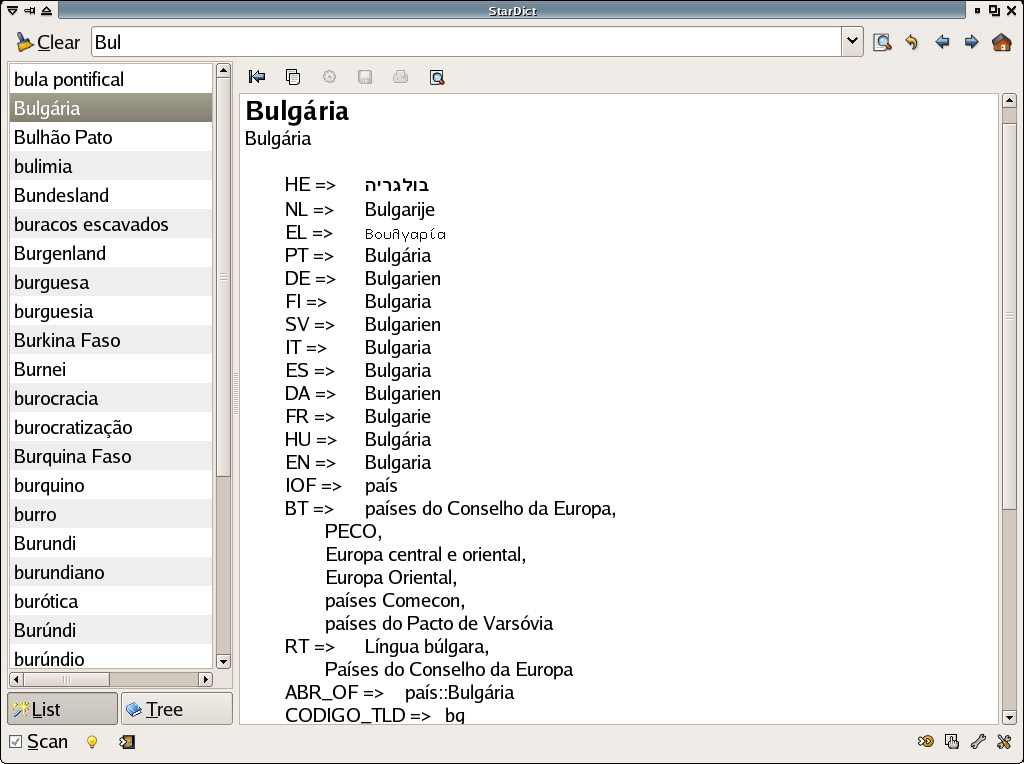Viewport: 1024px width, 764px height.
Task: Go to previous word with left arrow
Action: click(941, 42)
